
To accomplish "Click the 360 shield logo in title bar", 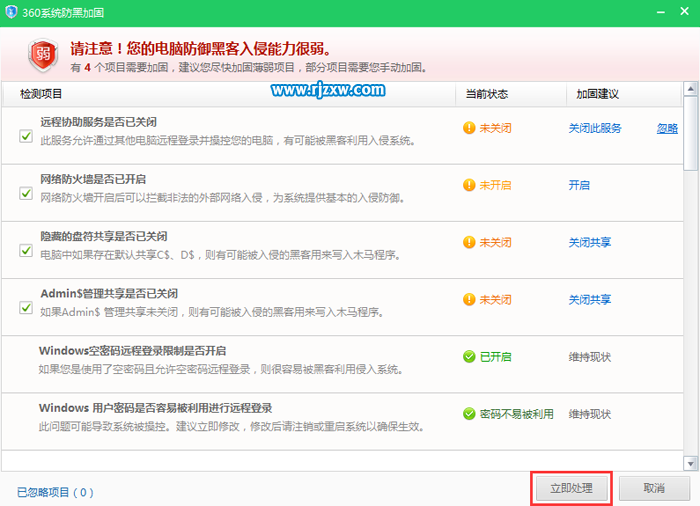I will pos(11,12).
